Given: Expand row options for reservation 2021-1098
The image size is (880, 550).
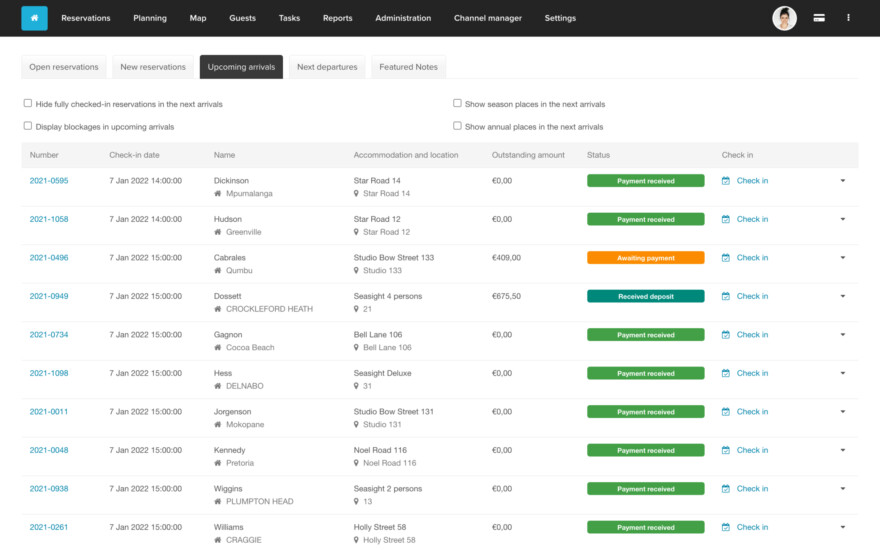Looking at the screenshot, I should [x=842, y=373].
